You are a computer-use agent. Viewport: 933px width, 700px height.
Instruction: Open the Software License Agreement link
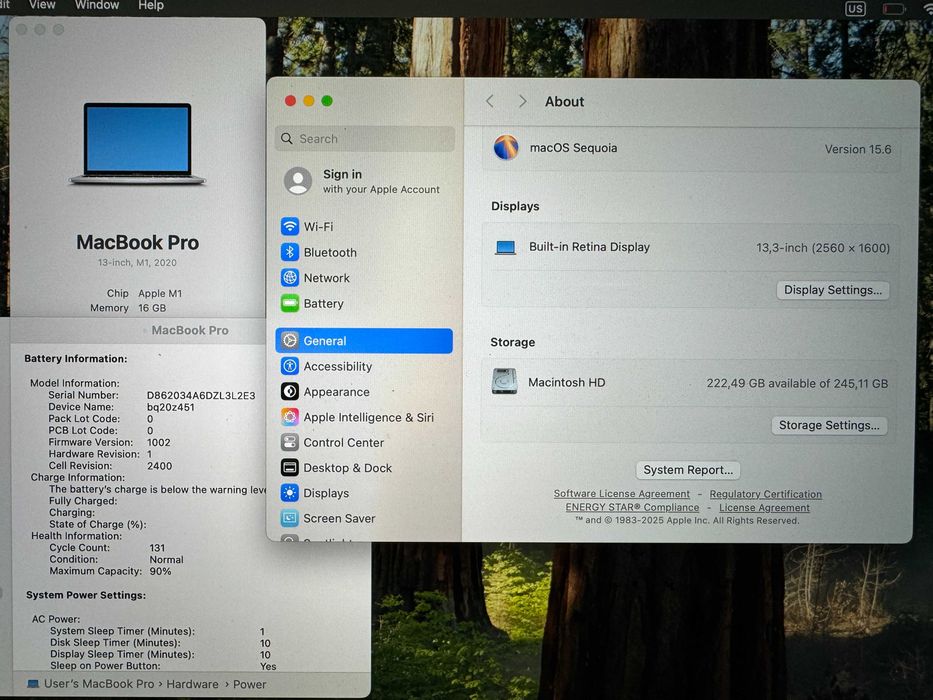(622, 493)
